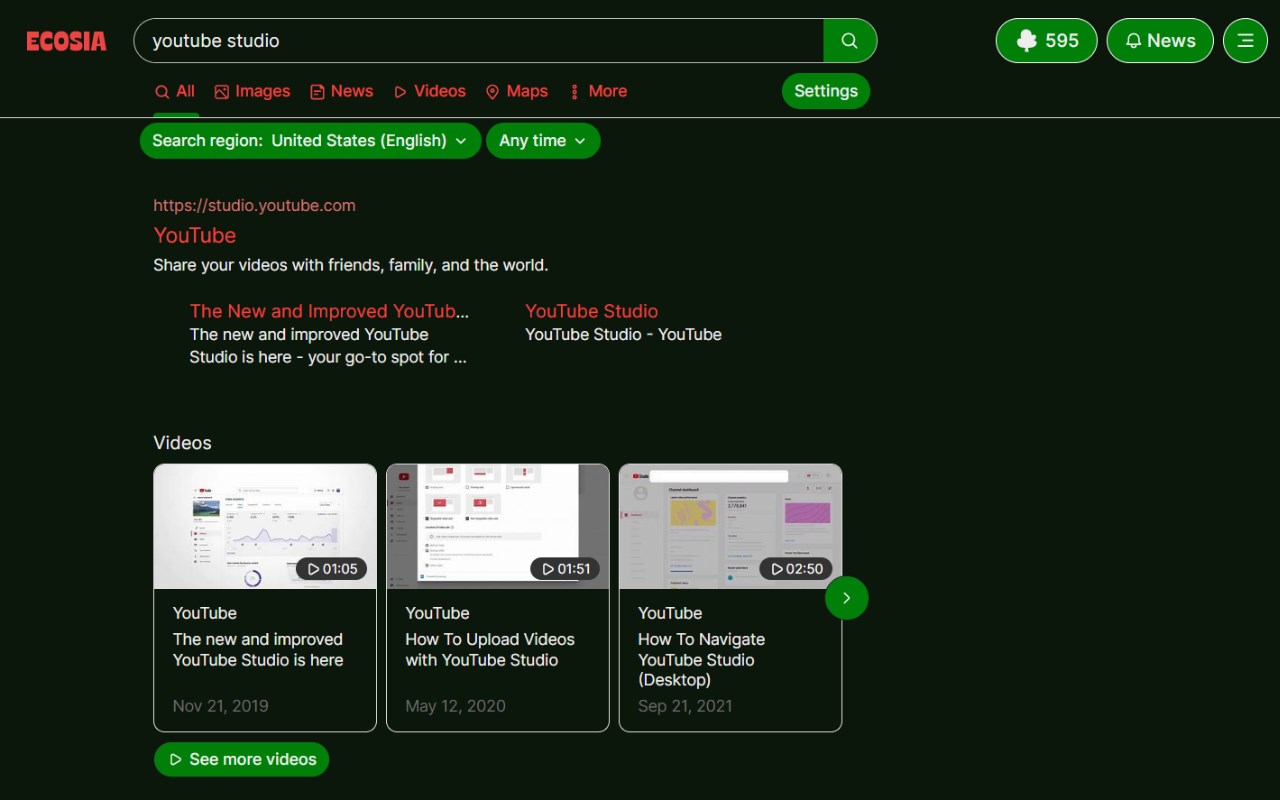The image size is (1280, 800).
Task: Expand the Any time filter dropdown
Action: [x=543, y=141]
